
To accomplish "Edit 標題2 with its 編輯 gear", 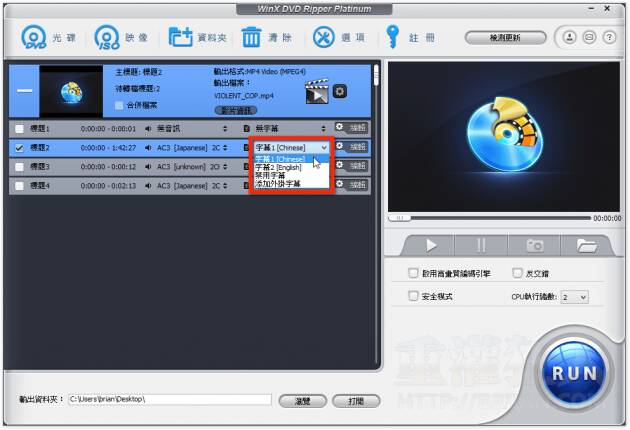I will pyautogui.click(x=352, y=147).
